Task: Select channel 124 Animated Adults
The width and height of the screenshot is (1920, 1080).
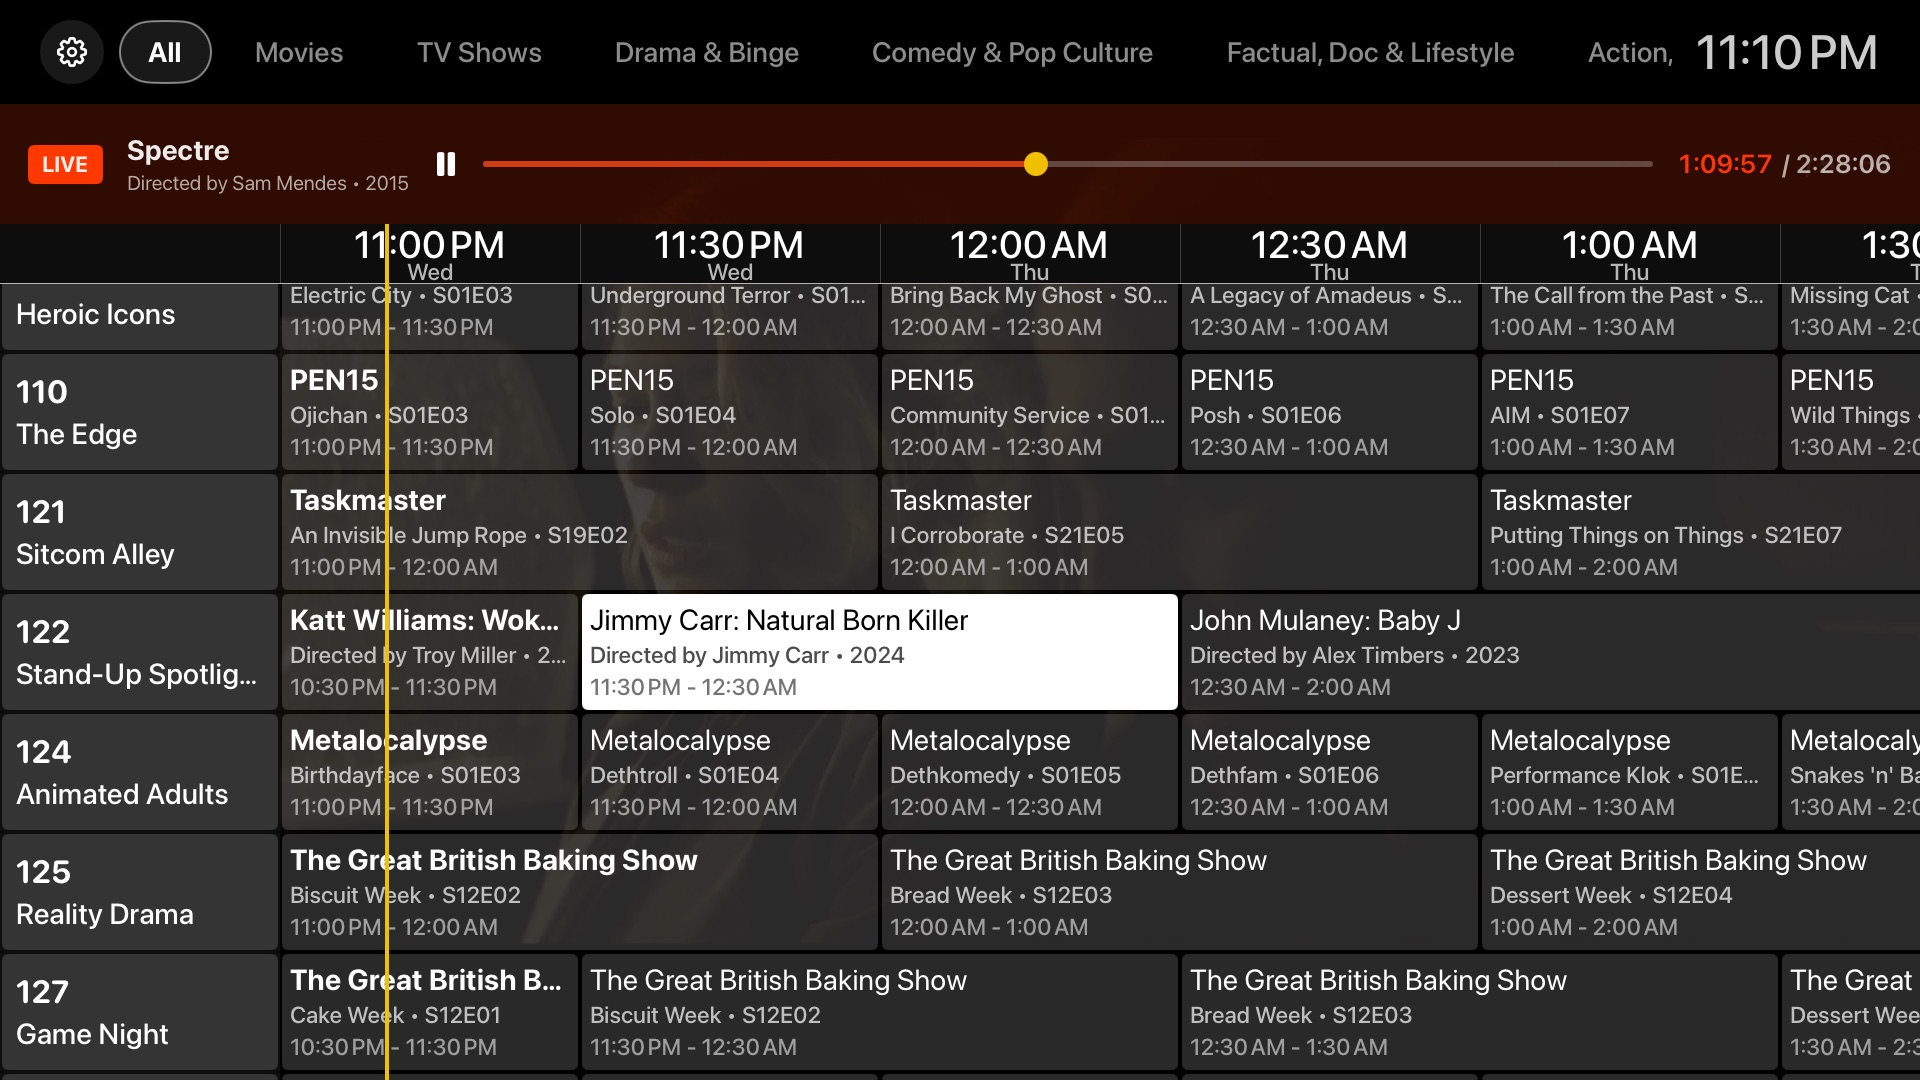Action: pyautogui.click(x=140, y=772)
